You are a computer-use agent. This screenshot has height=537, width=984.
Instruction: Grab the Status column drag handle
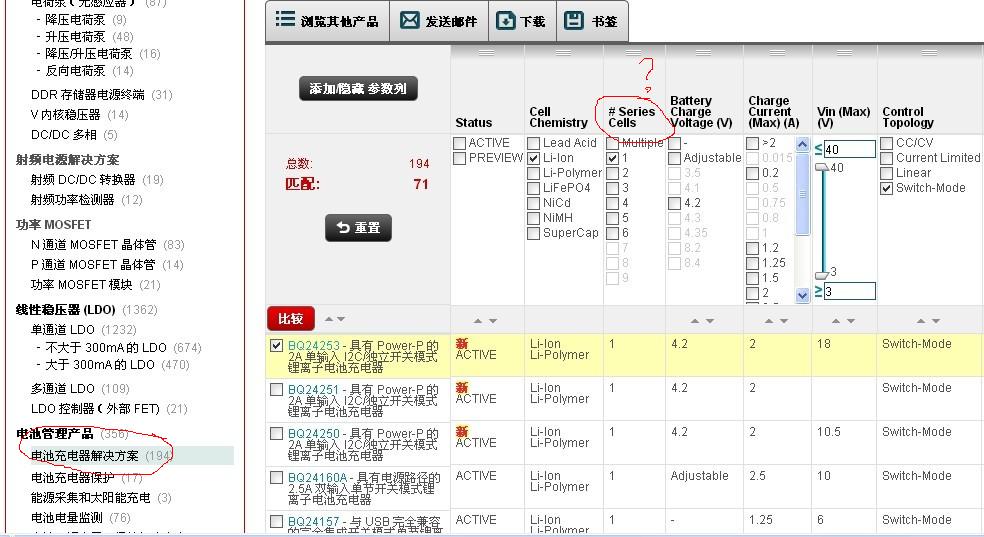(x=486, y=53)
